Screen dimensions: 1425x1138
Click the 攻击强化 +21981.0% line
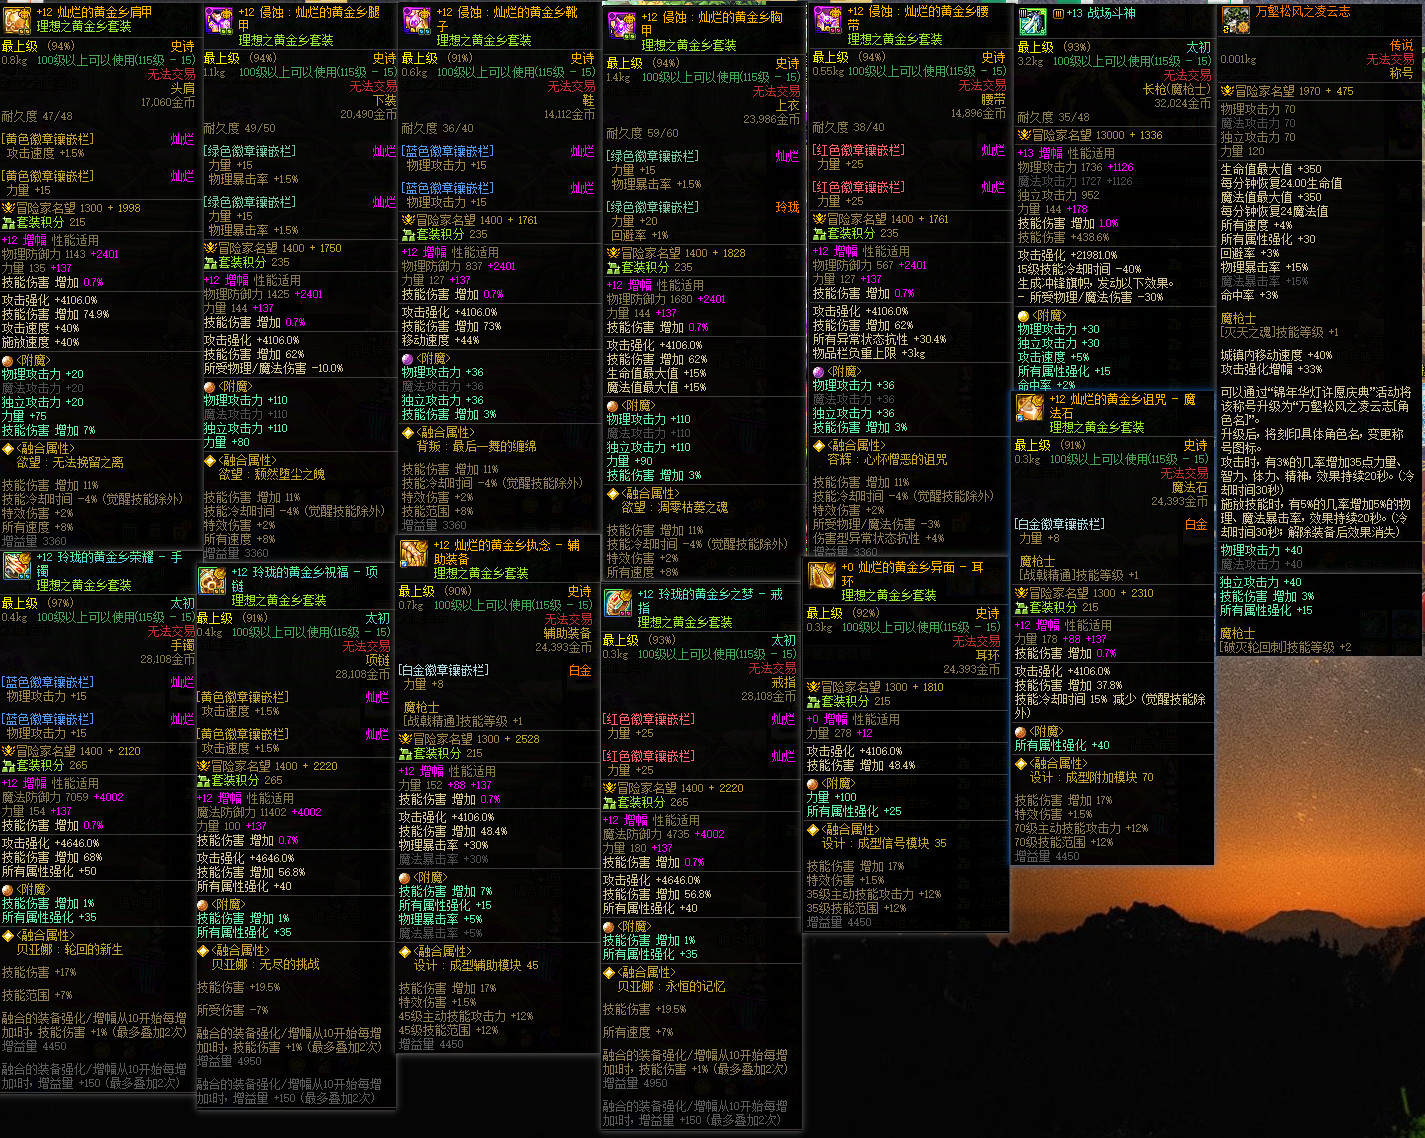tap(1068, 255)
